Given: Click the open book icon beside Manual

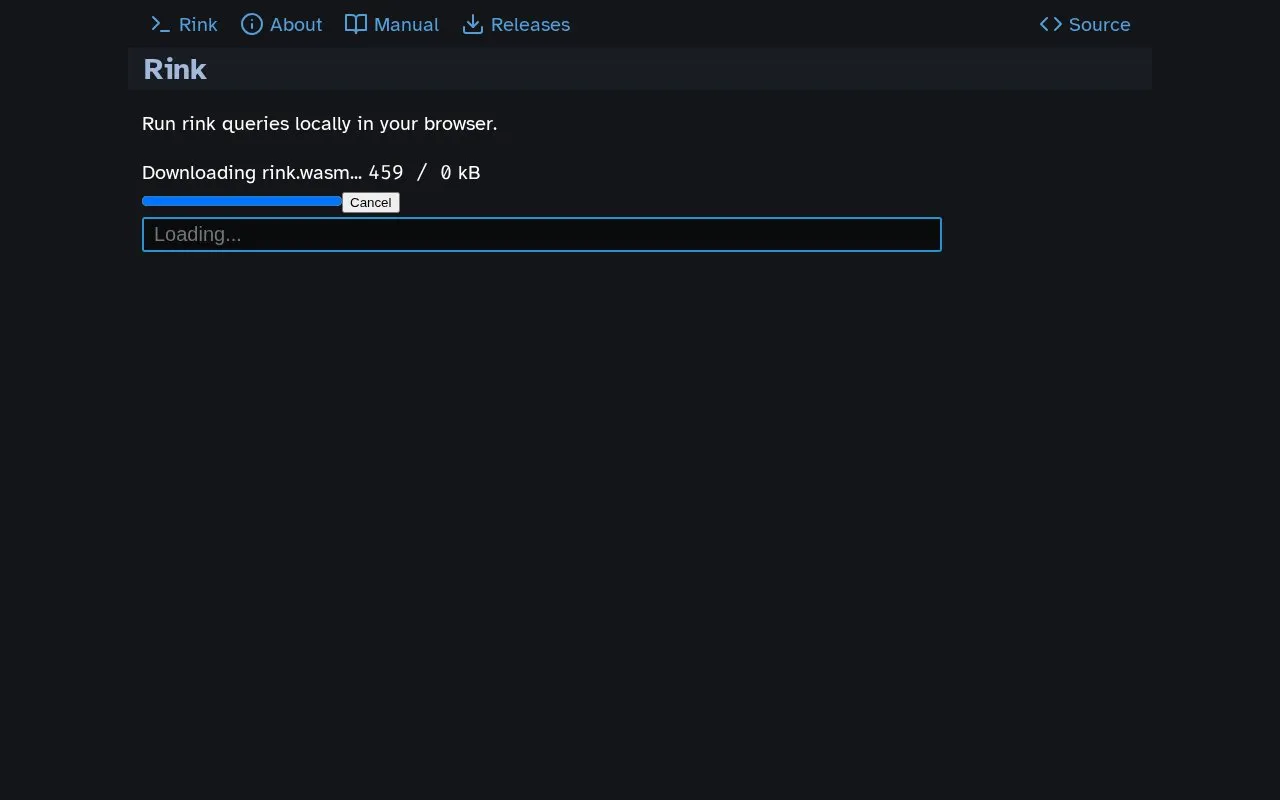Looking at the screenshot, I should click(356, 24).
